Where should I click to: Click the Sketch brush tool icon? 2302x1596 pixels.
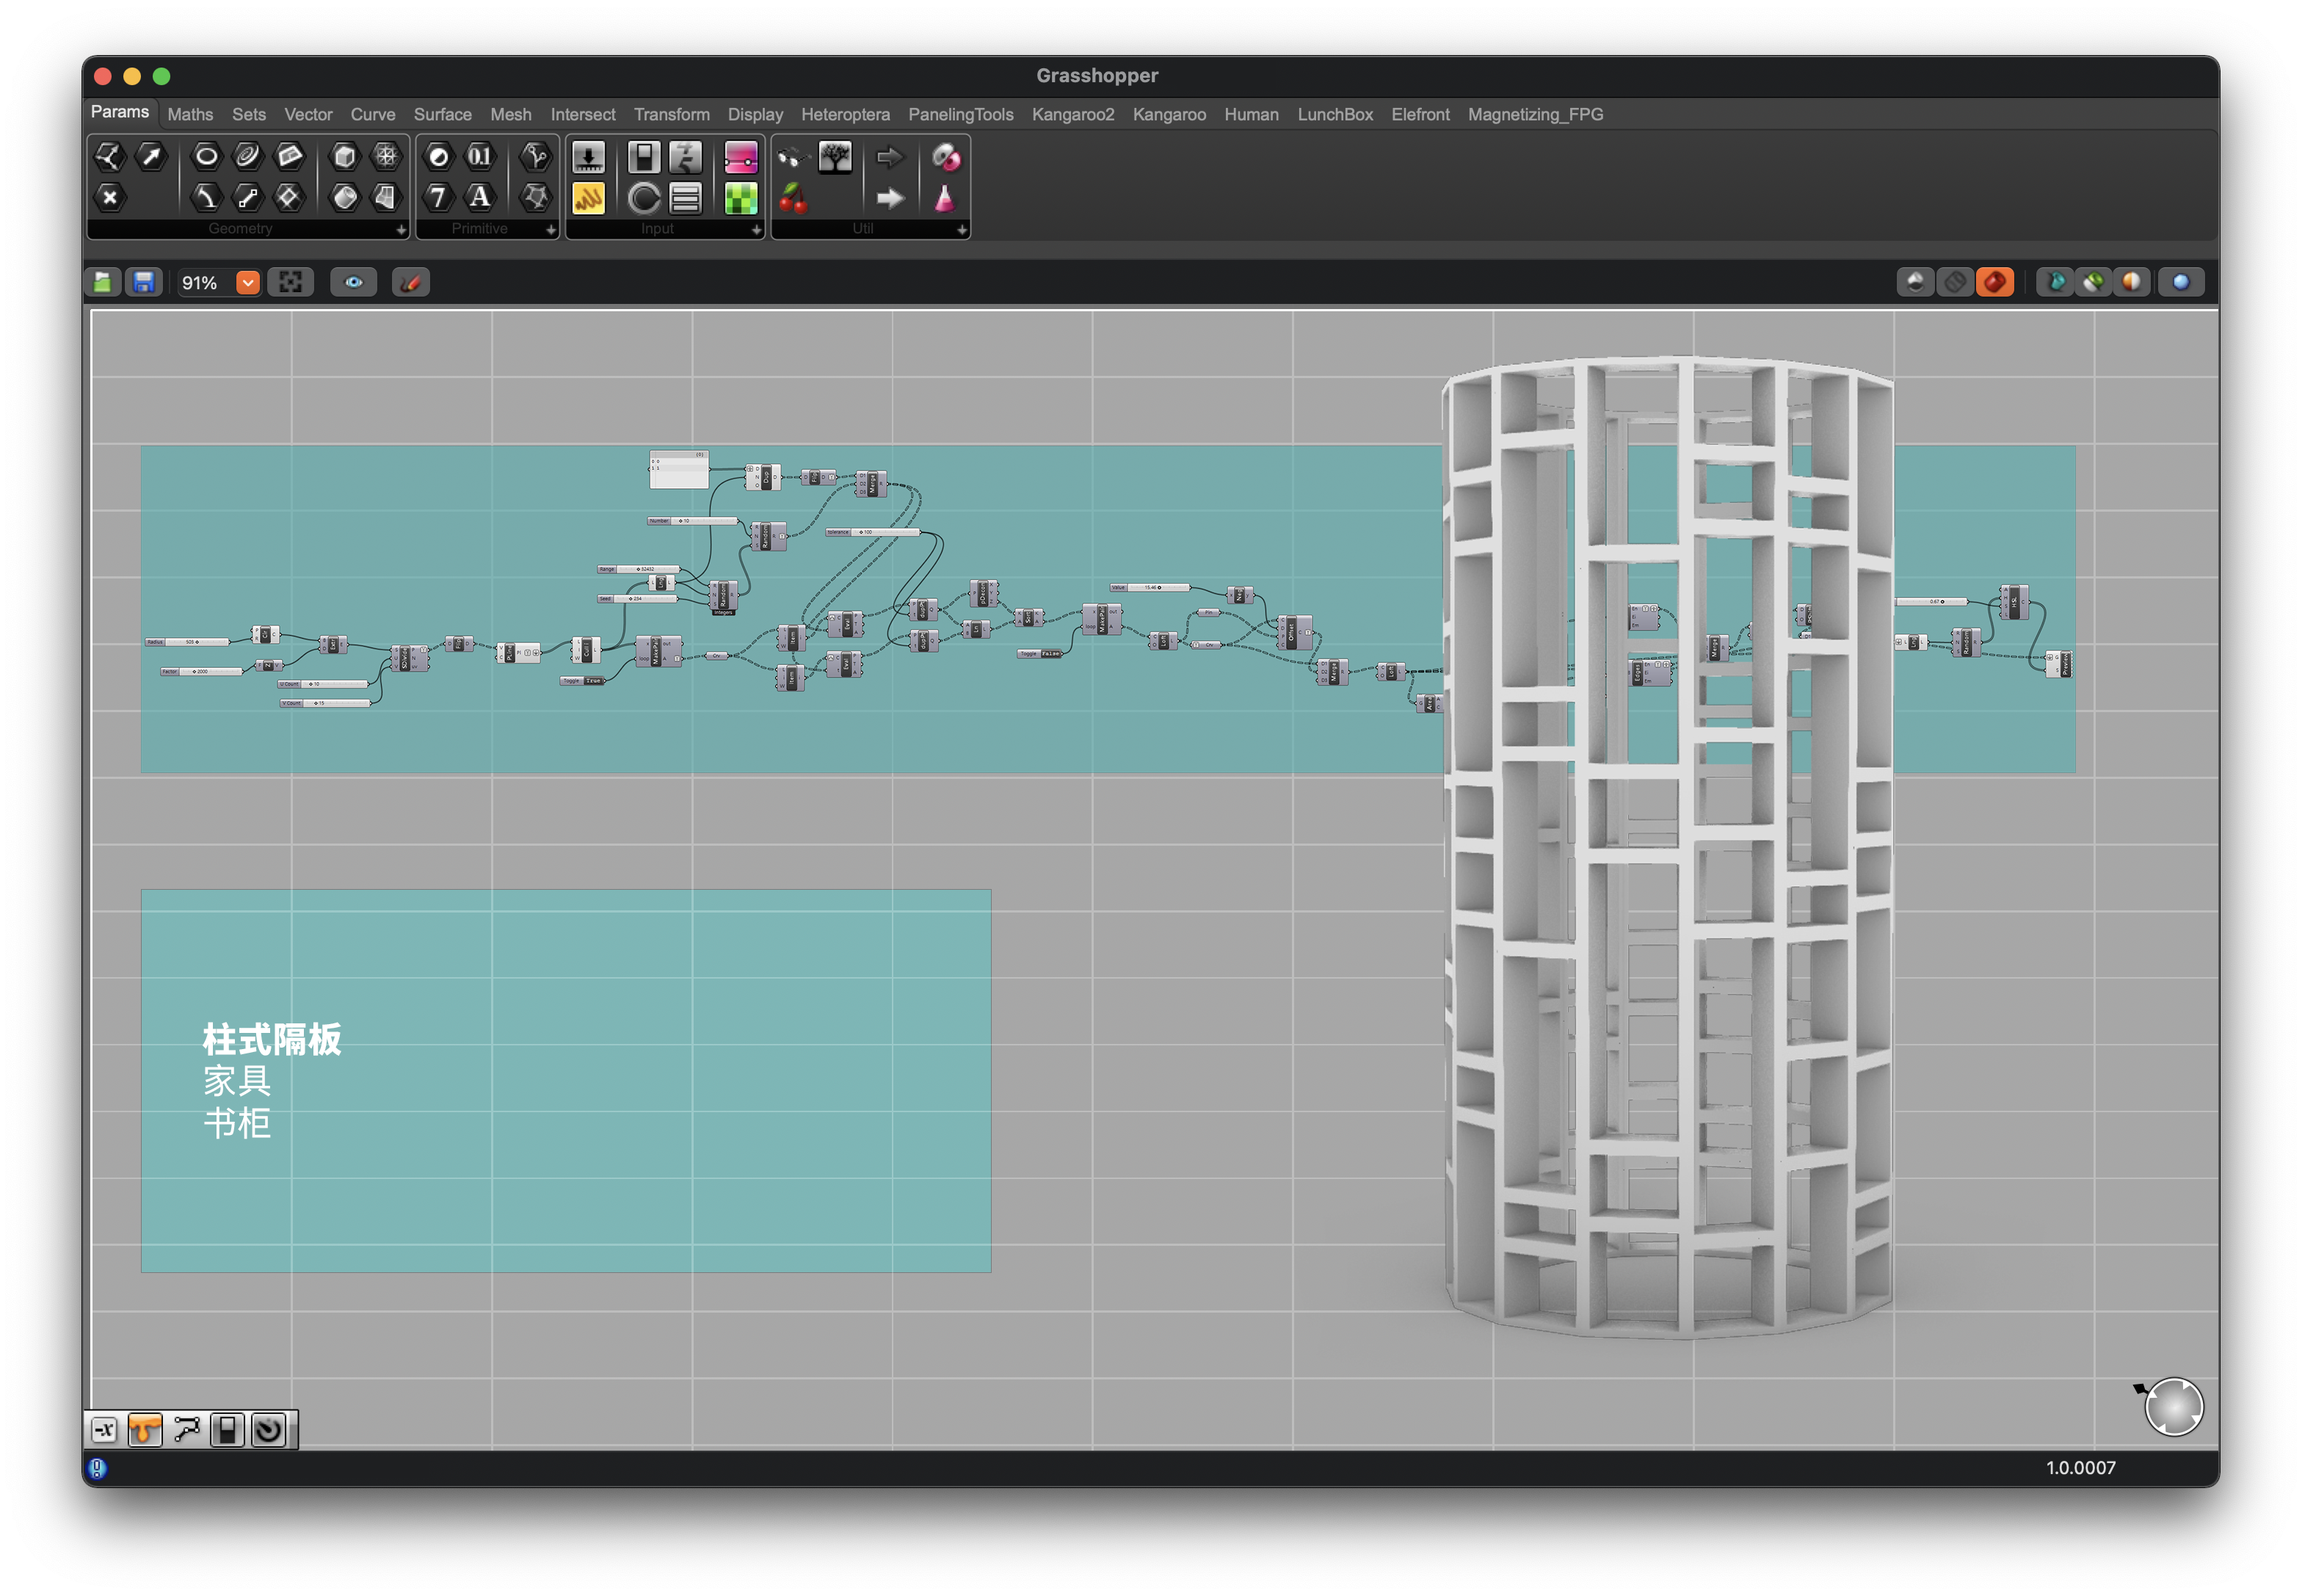pyautogui.click(x=410, y=283)
